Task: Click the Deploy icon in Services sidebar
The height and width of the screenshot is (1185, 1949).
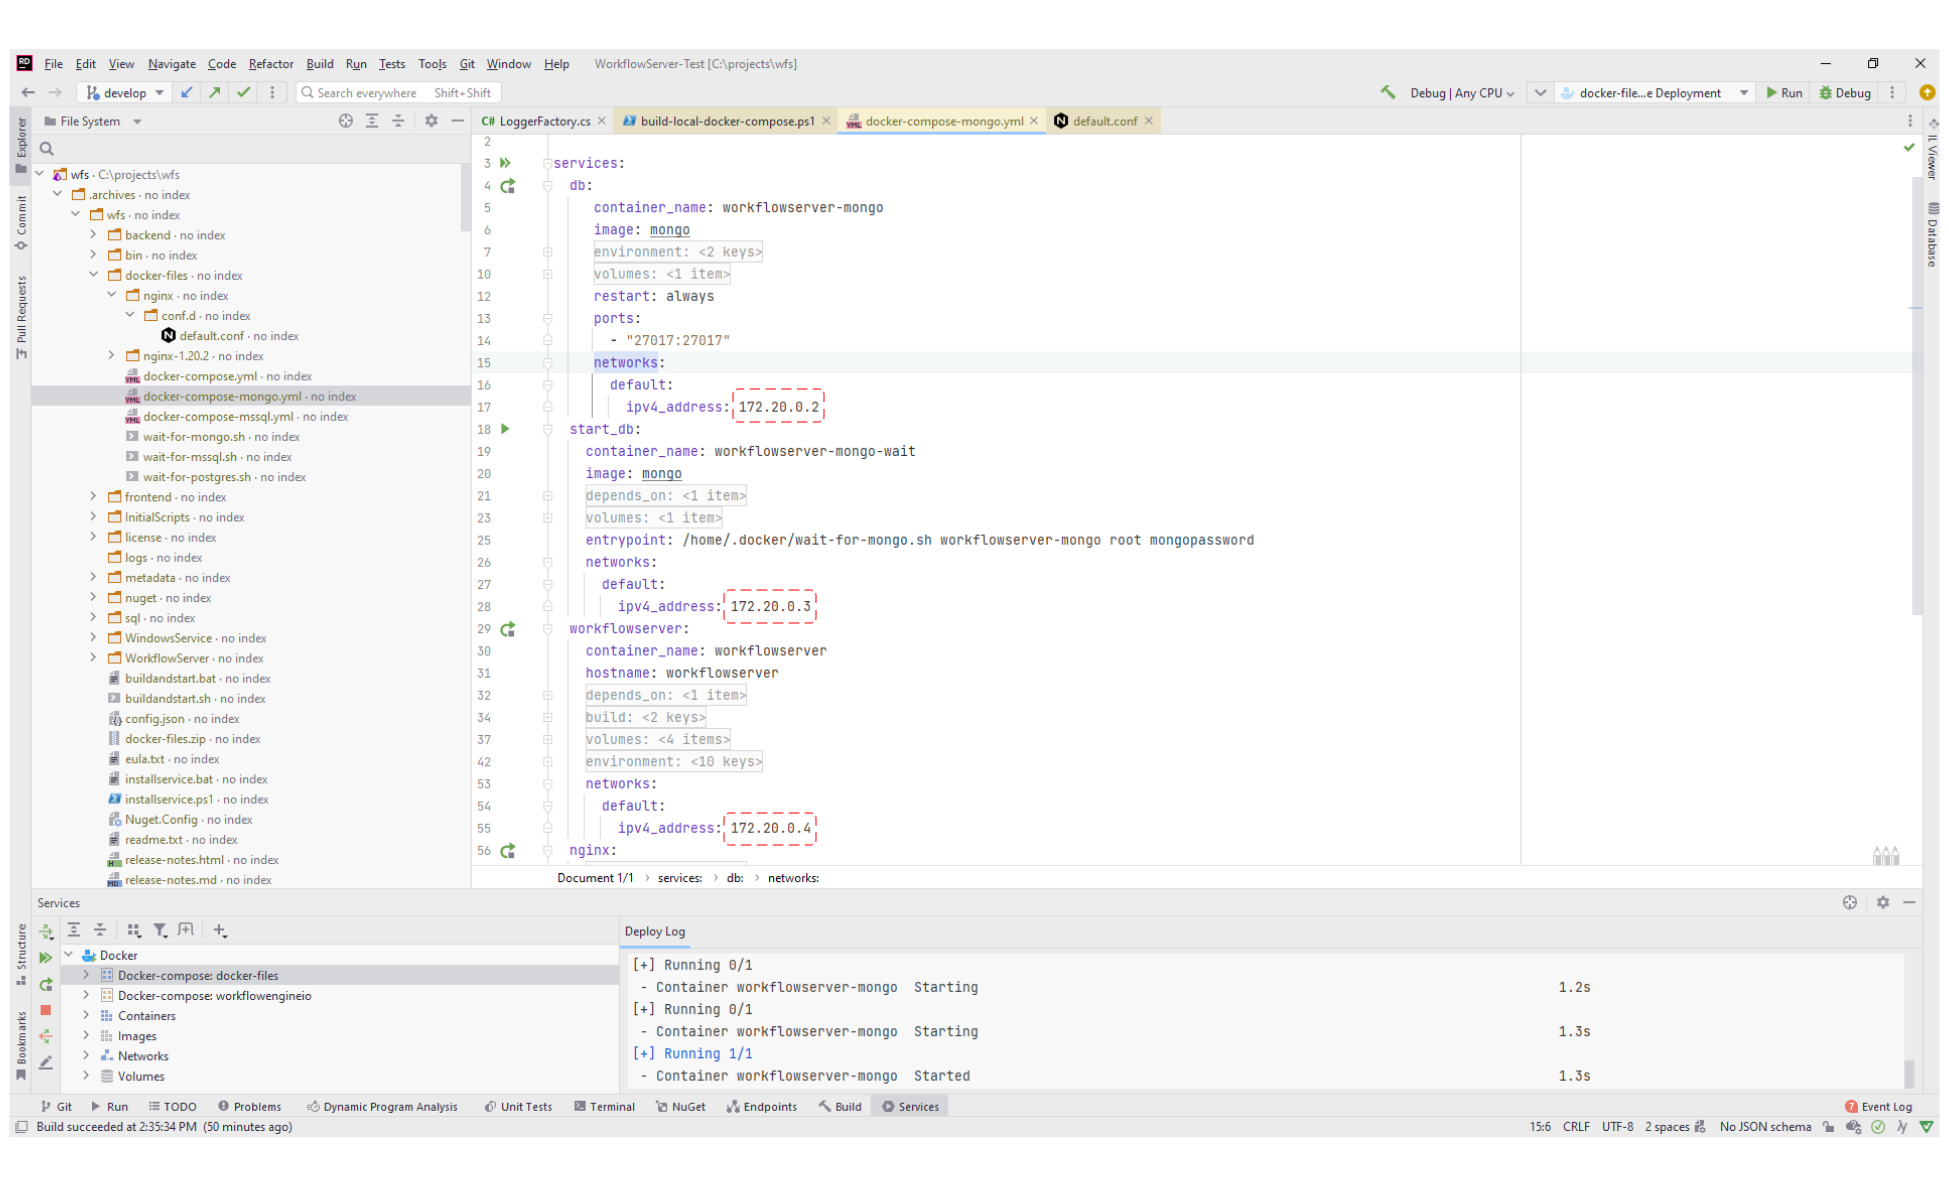Action: pyautogui.click(x=46, y=931)
